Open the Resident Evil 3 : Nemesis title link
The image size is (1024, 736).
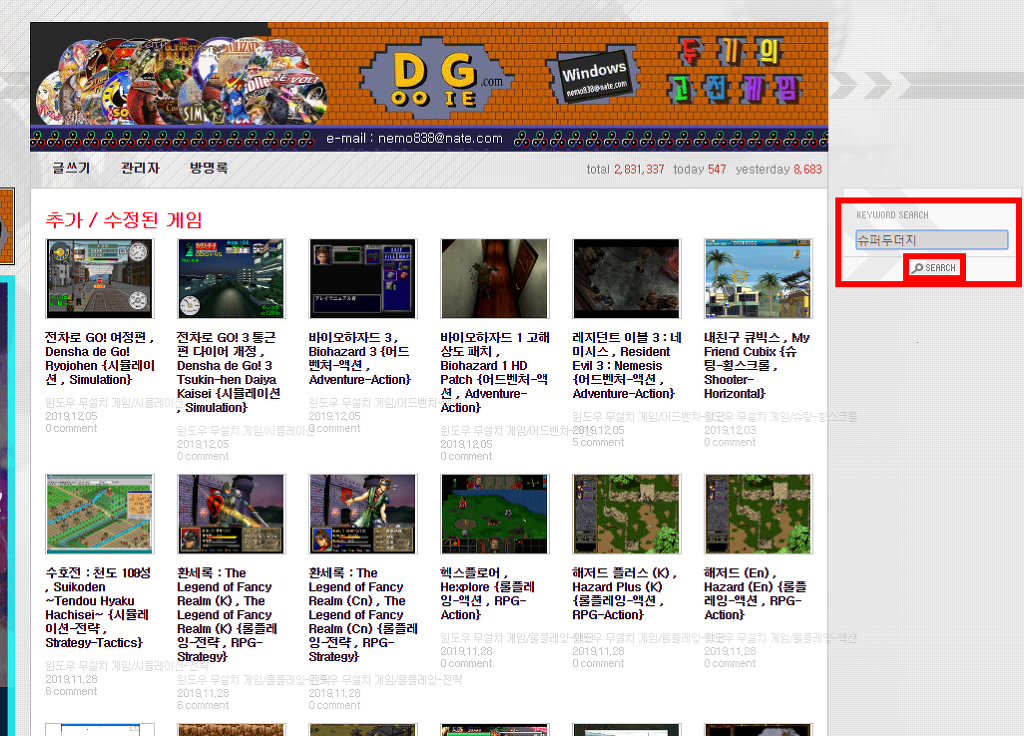pos(627,366)
